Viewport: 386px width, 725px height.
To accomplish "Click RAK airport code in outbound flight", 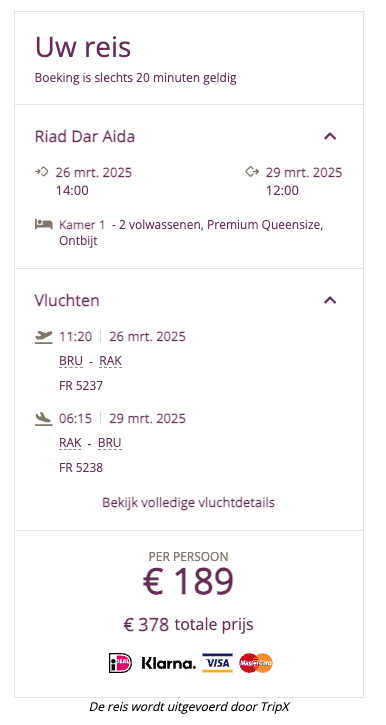I will pos(111,361).
